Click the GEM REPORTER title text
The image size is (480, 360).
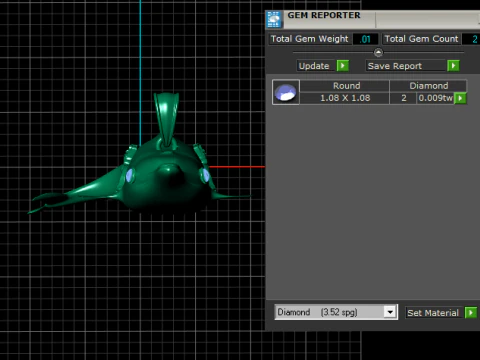(324, 15)
